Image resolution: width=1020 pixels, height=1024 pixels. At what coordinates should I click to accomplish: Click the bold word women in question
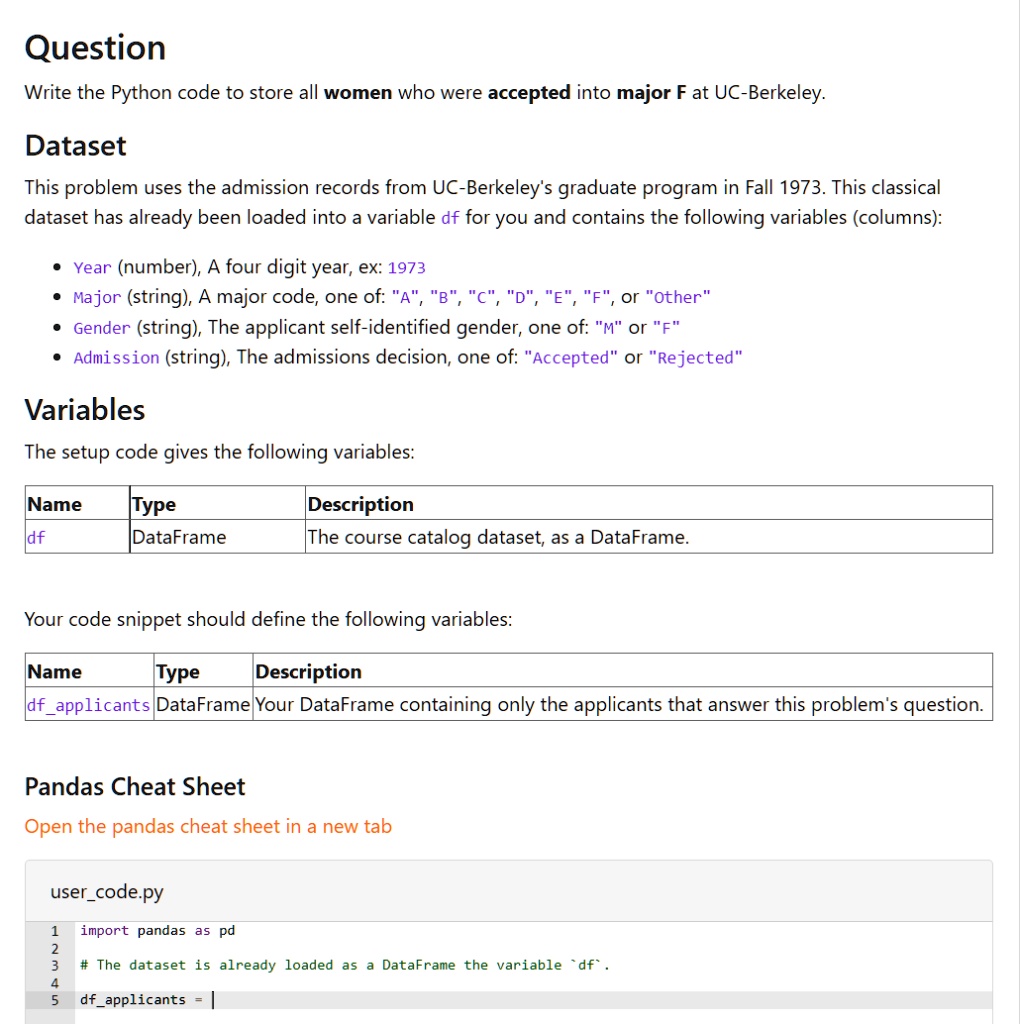tap(358, 93)
